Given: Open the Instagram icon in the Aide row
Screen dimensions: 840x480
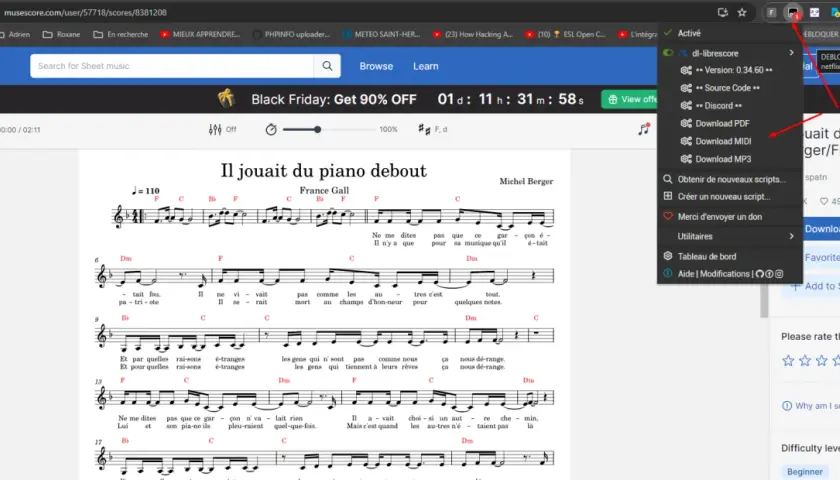Looking at the screenshot, I should coord(779,274).
